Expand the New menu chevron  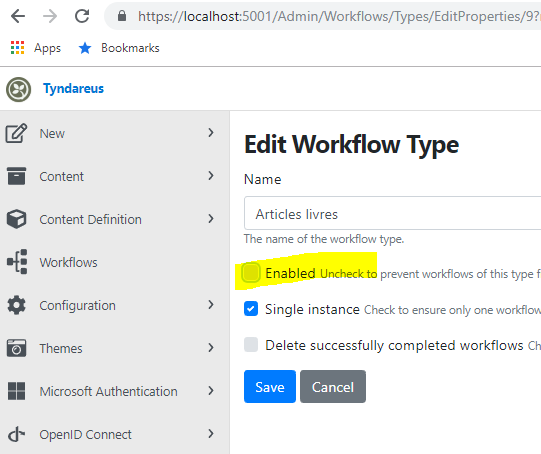[211, 133]
